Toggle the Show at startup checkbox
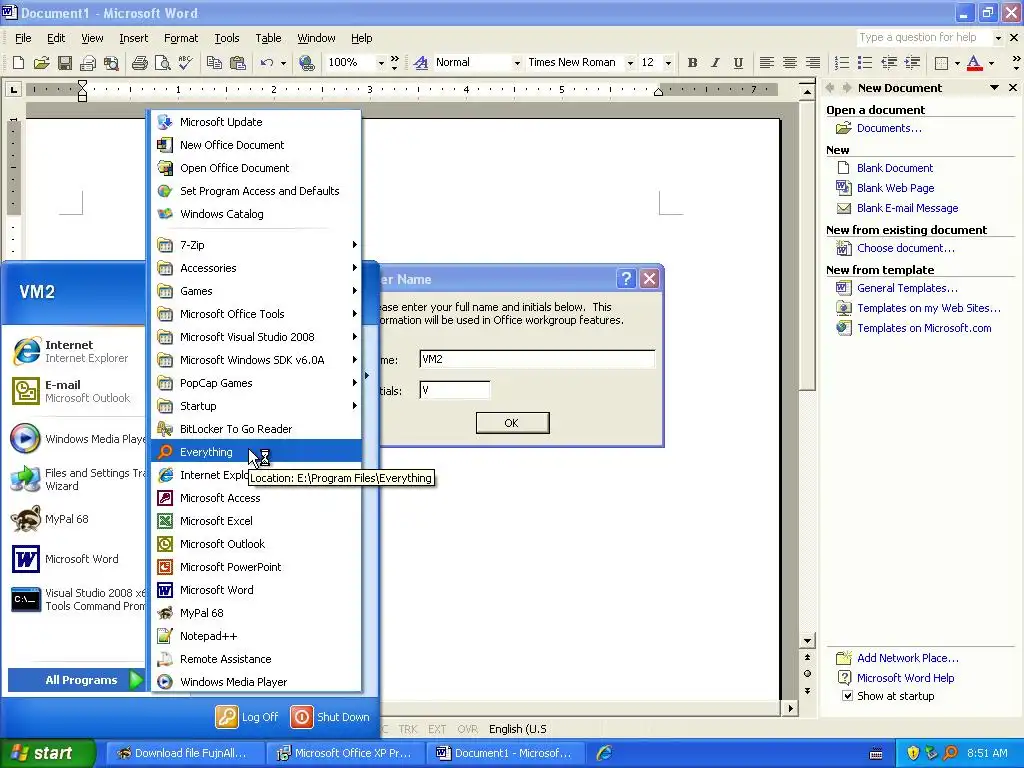 [847, 696]
